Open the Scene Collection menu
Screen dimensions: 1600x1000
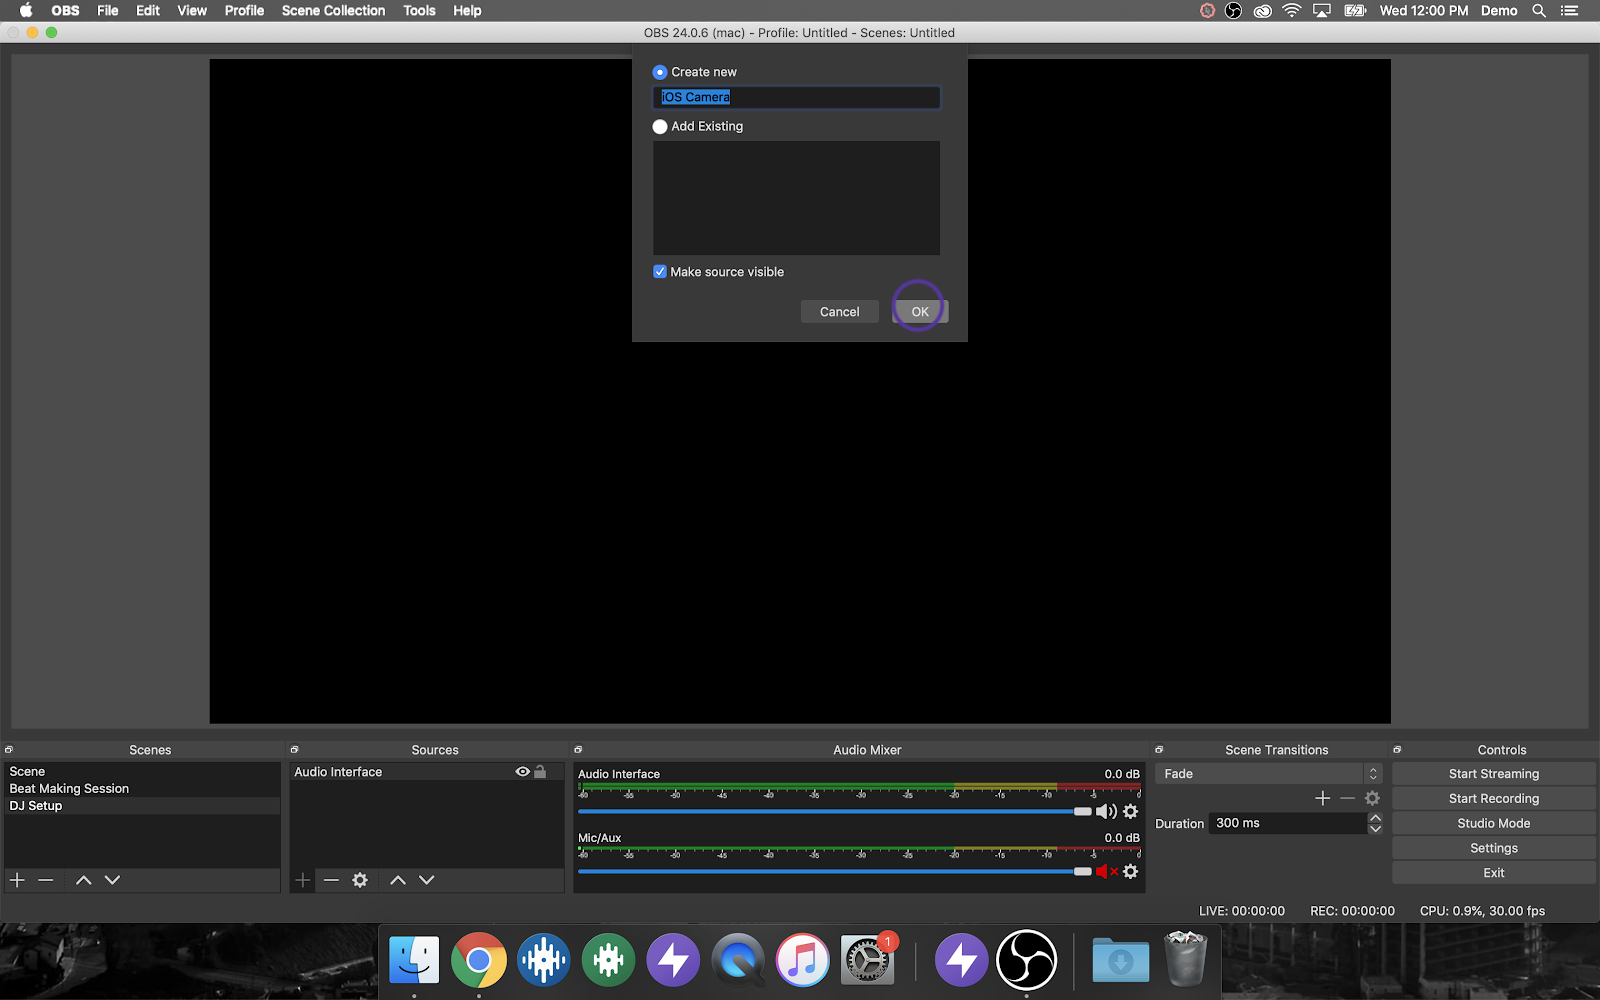(x=333, y=11)
